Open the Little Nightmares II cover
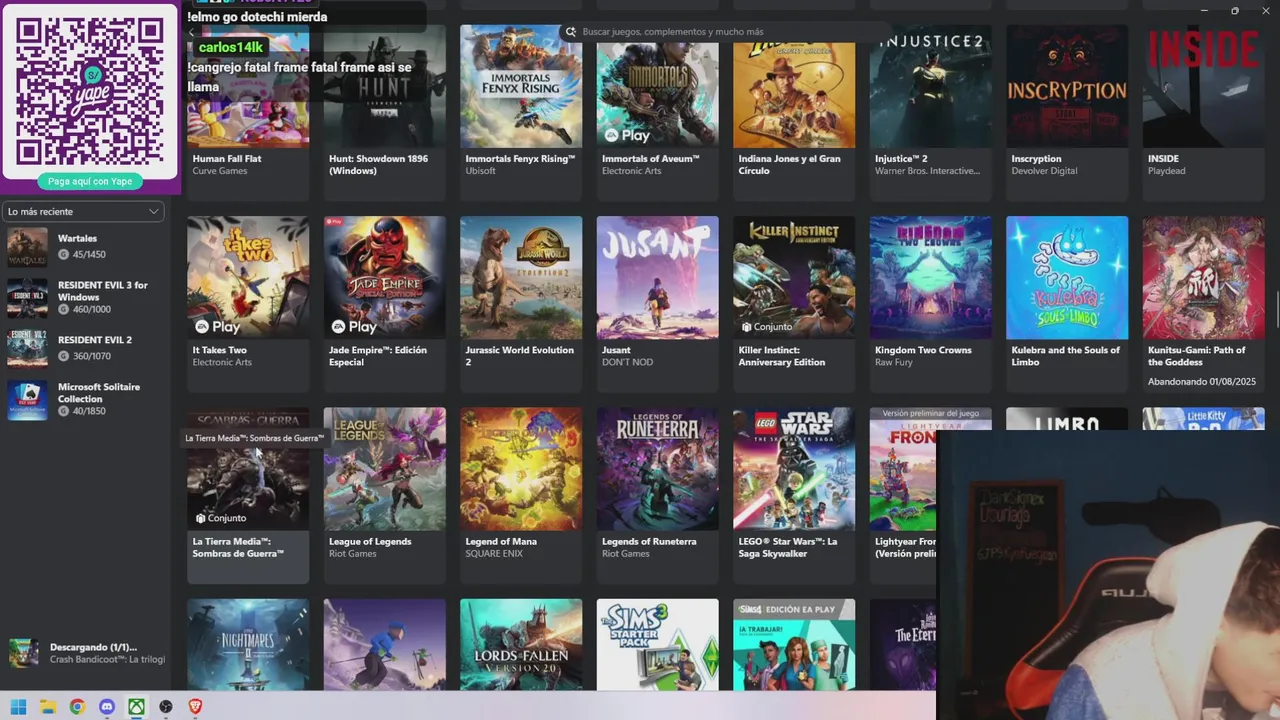Viewport: 1280px width, 720px height. click(248, 644)
